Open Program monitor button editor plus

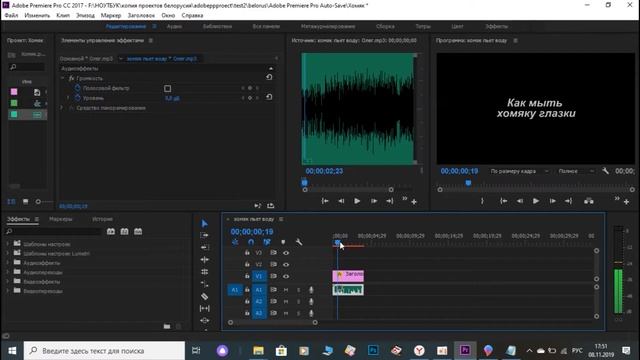click(x=626, y=202)
